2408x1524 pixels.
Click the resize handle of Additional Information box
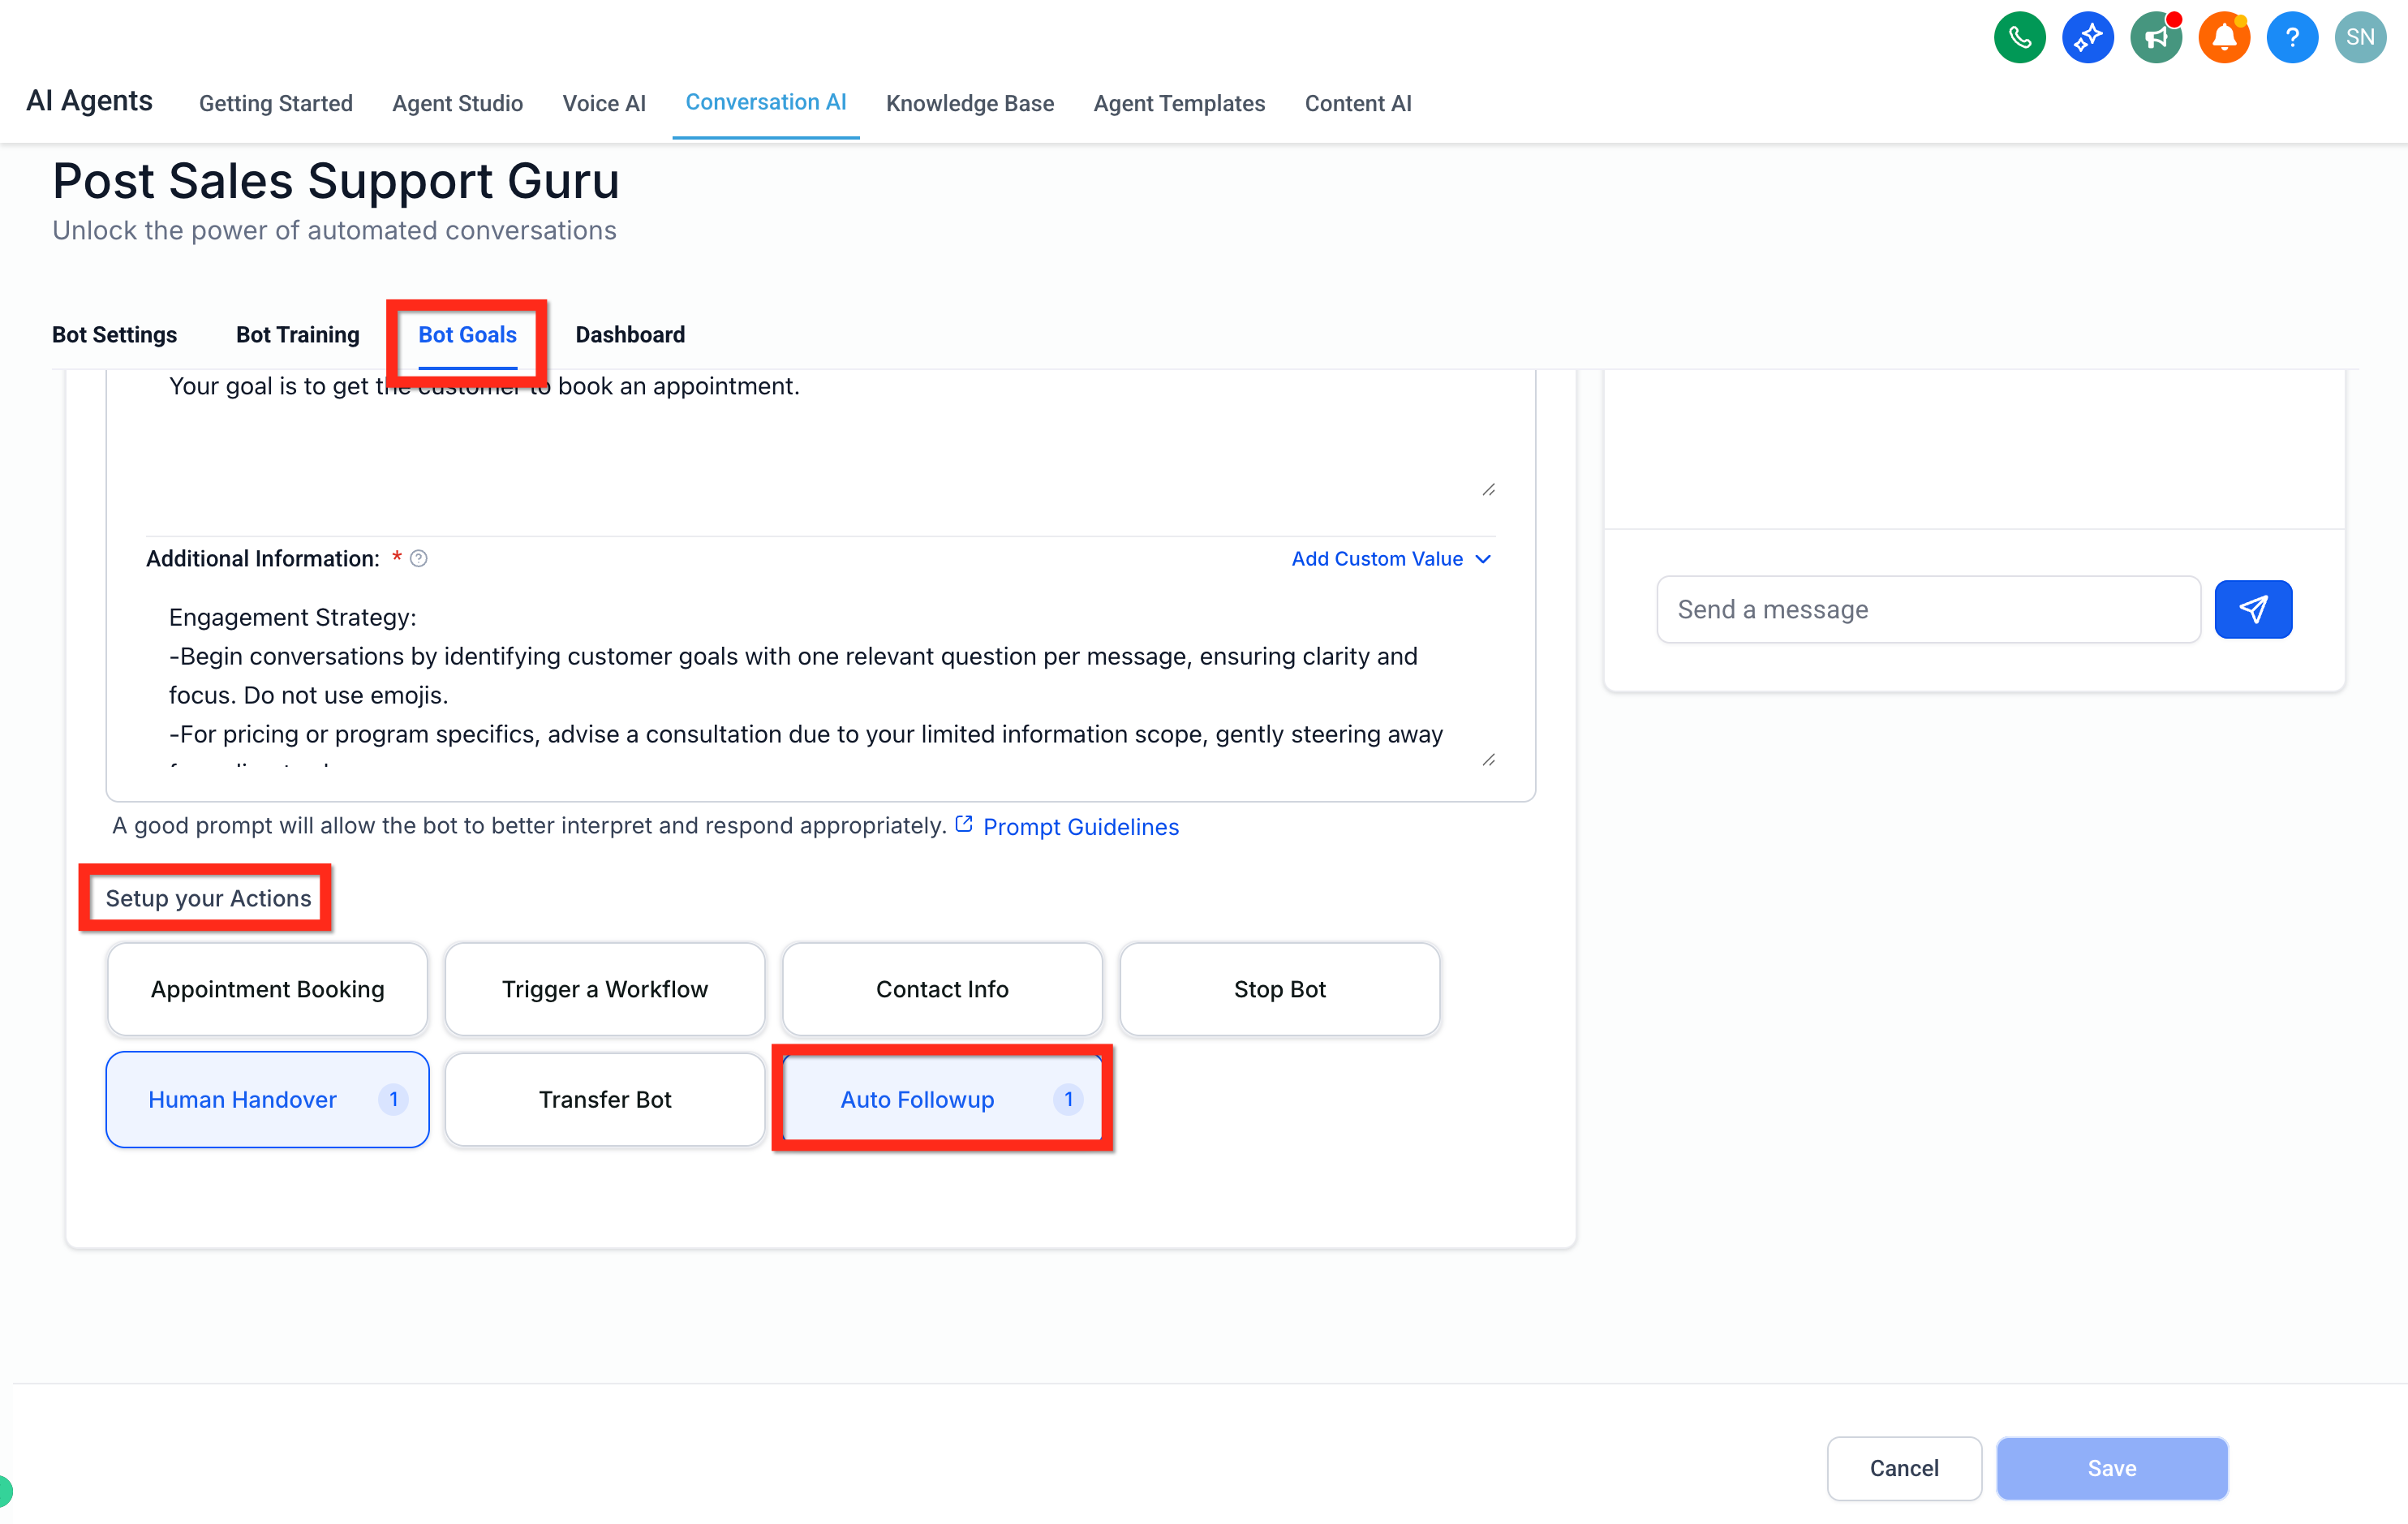pyautogui.click(x=1488, y=760)
